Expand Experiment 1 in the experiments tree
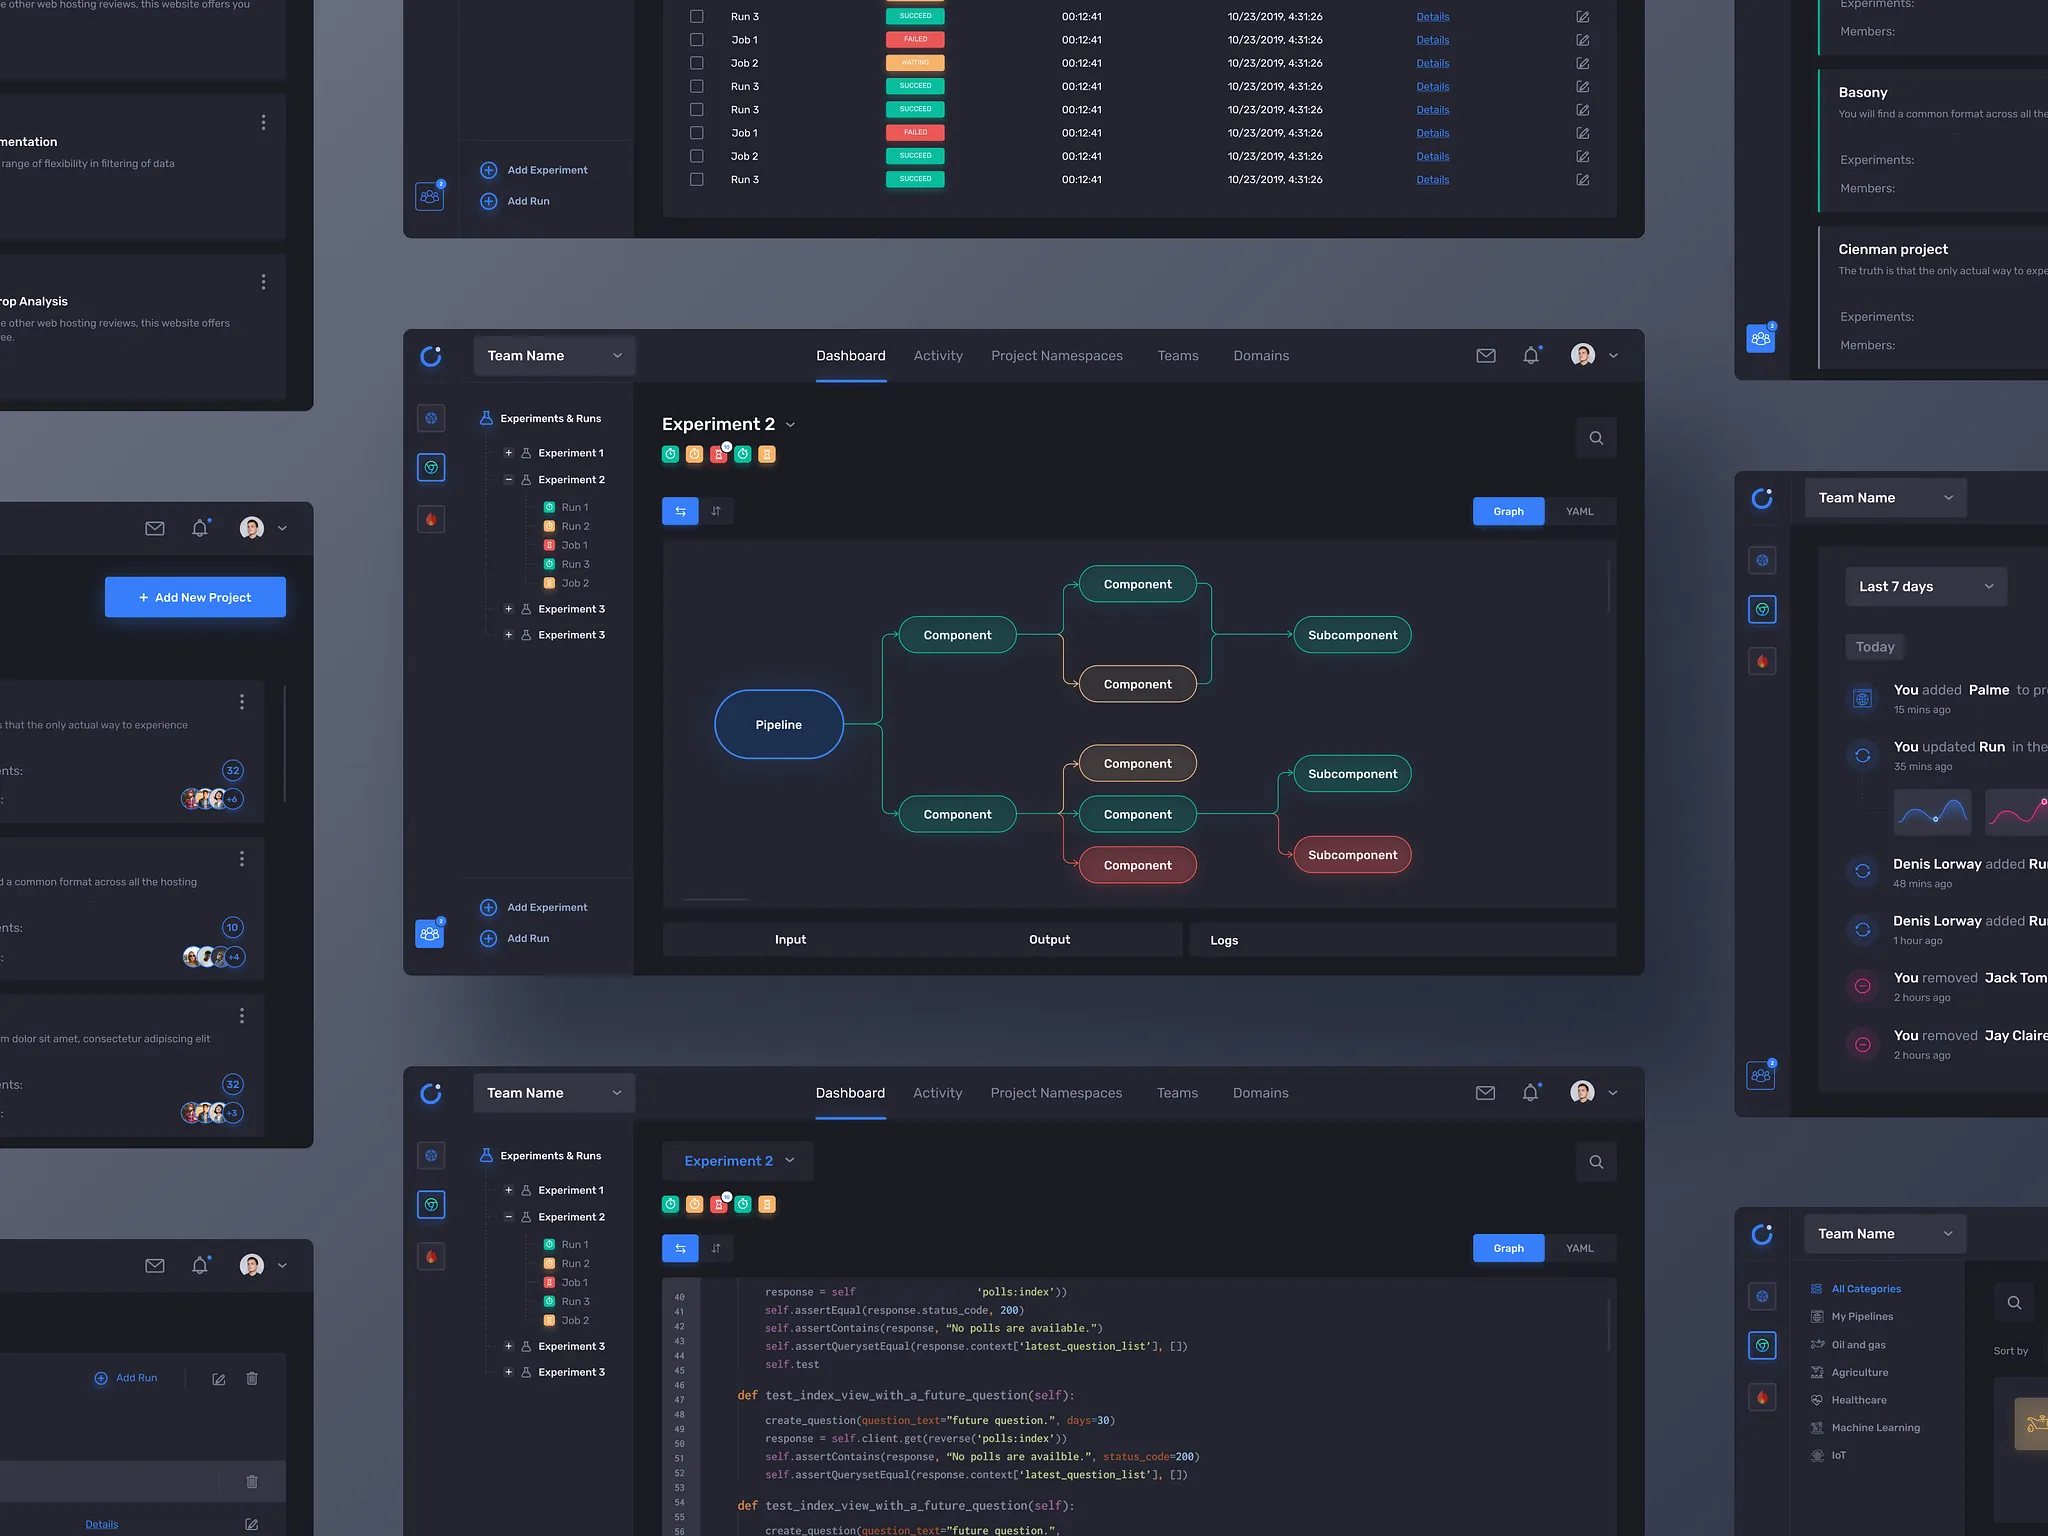Screen dimensions: 2048x1536 tap(509, 452)
